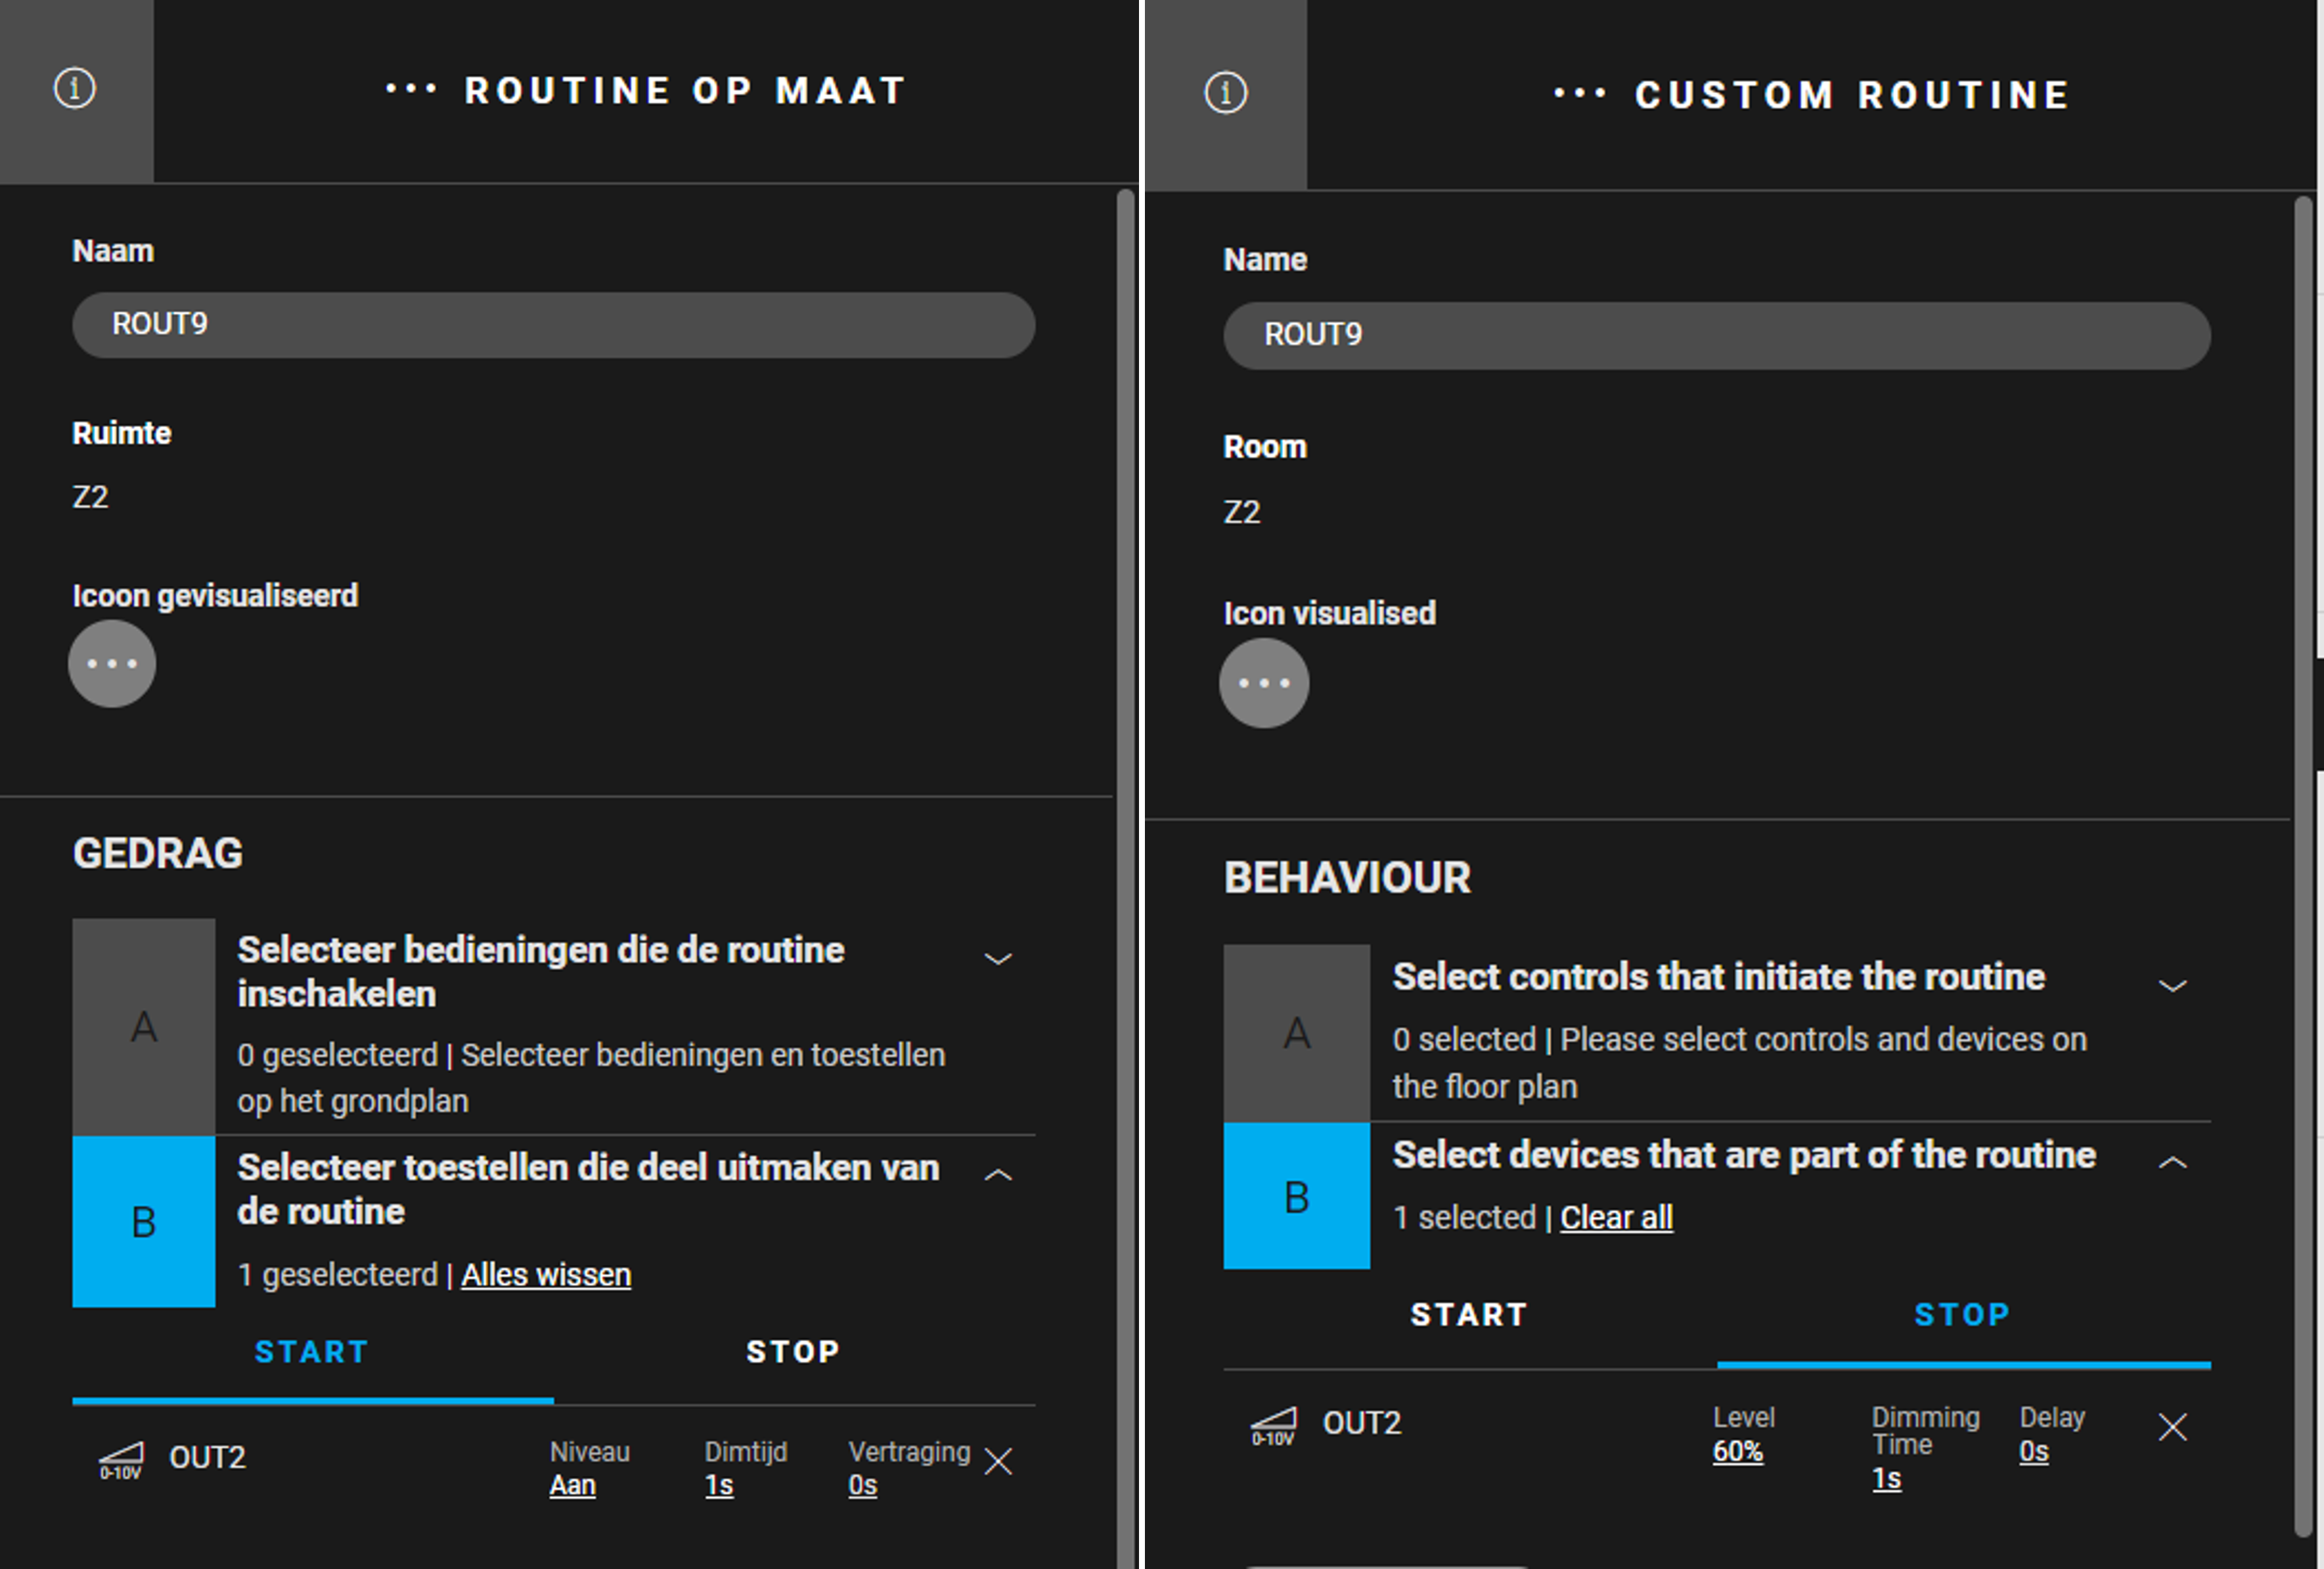The width and height of the screenshot is (2324, 1569).
Task: Expand 'Select controls that initiate' chevron
Action: (x=2172, y=986)
